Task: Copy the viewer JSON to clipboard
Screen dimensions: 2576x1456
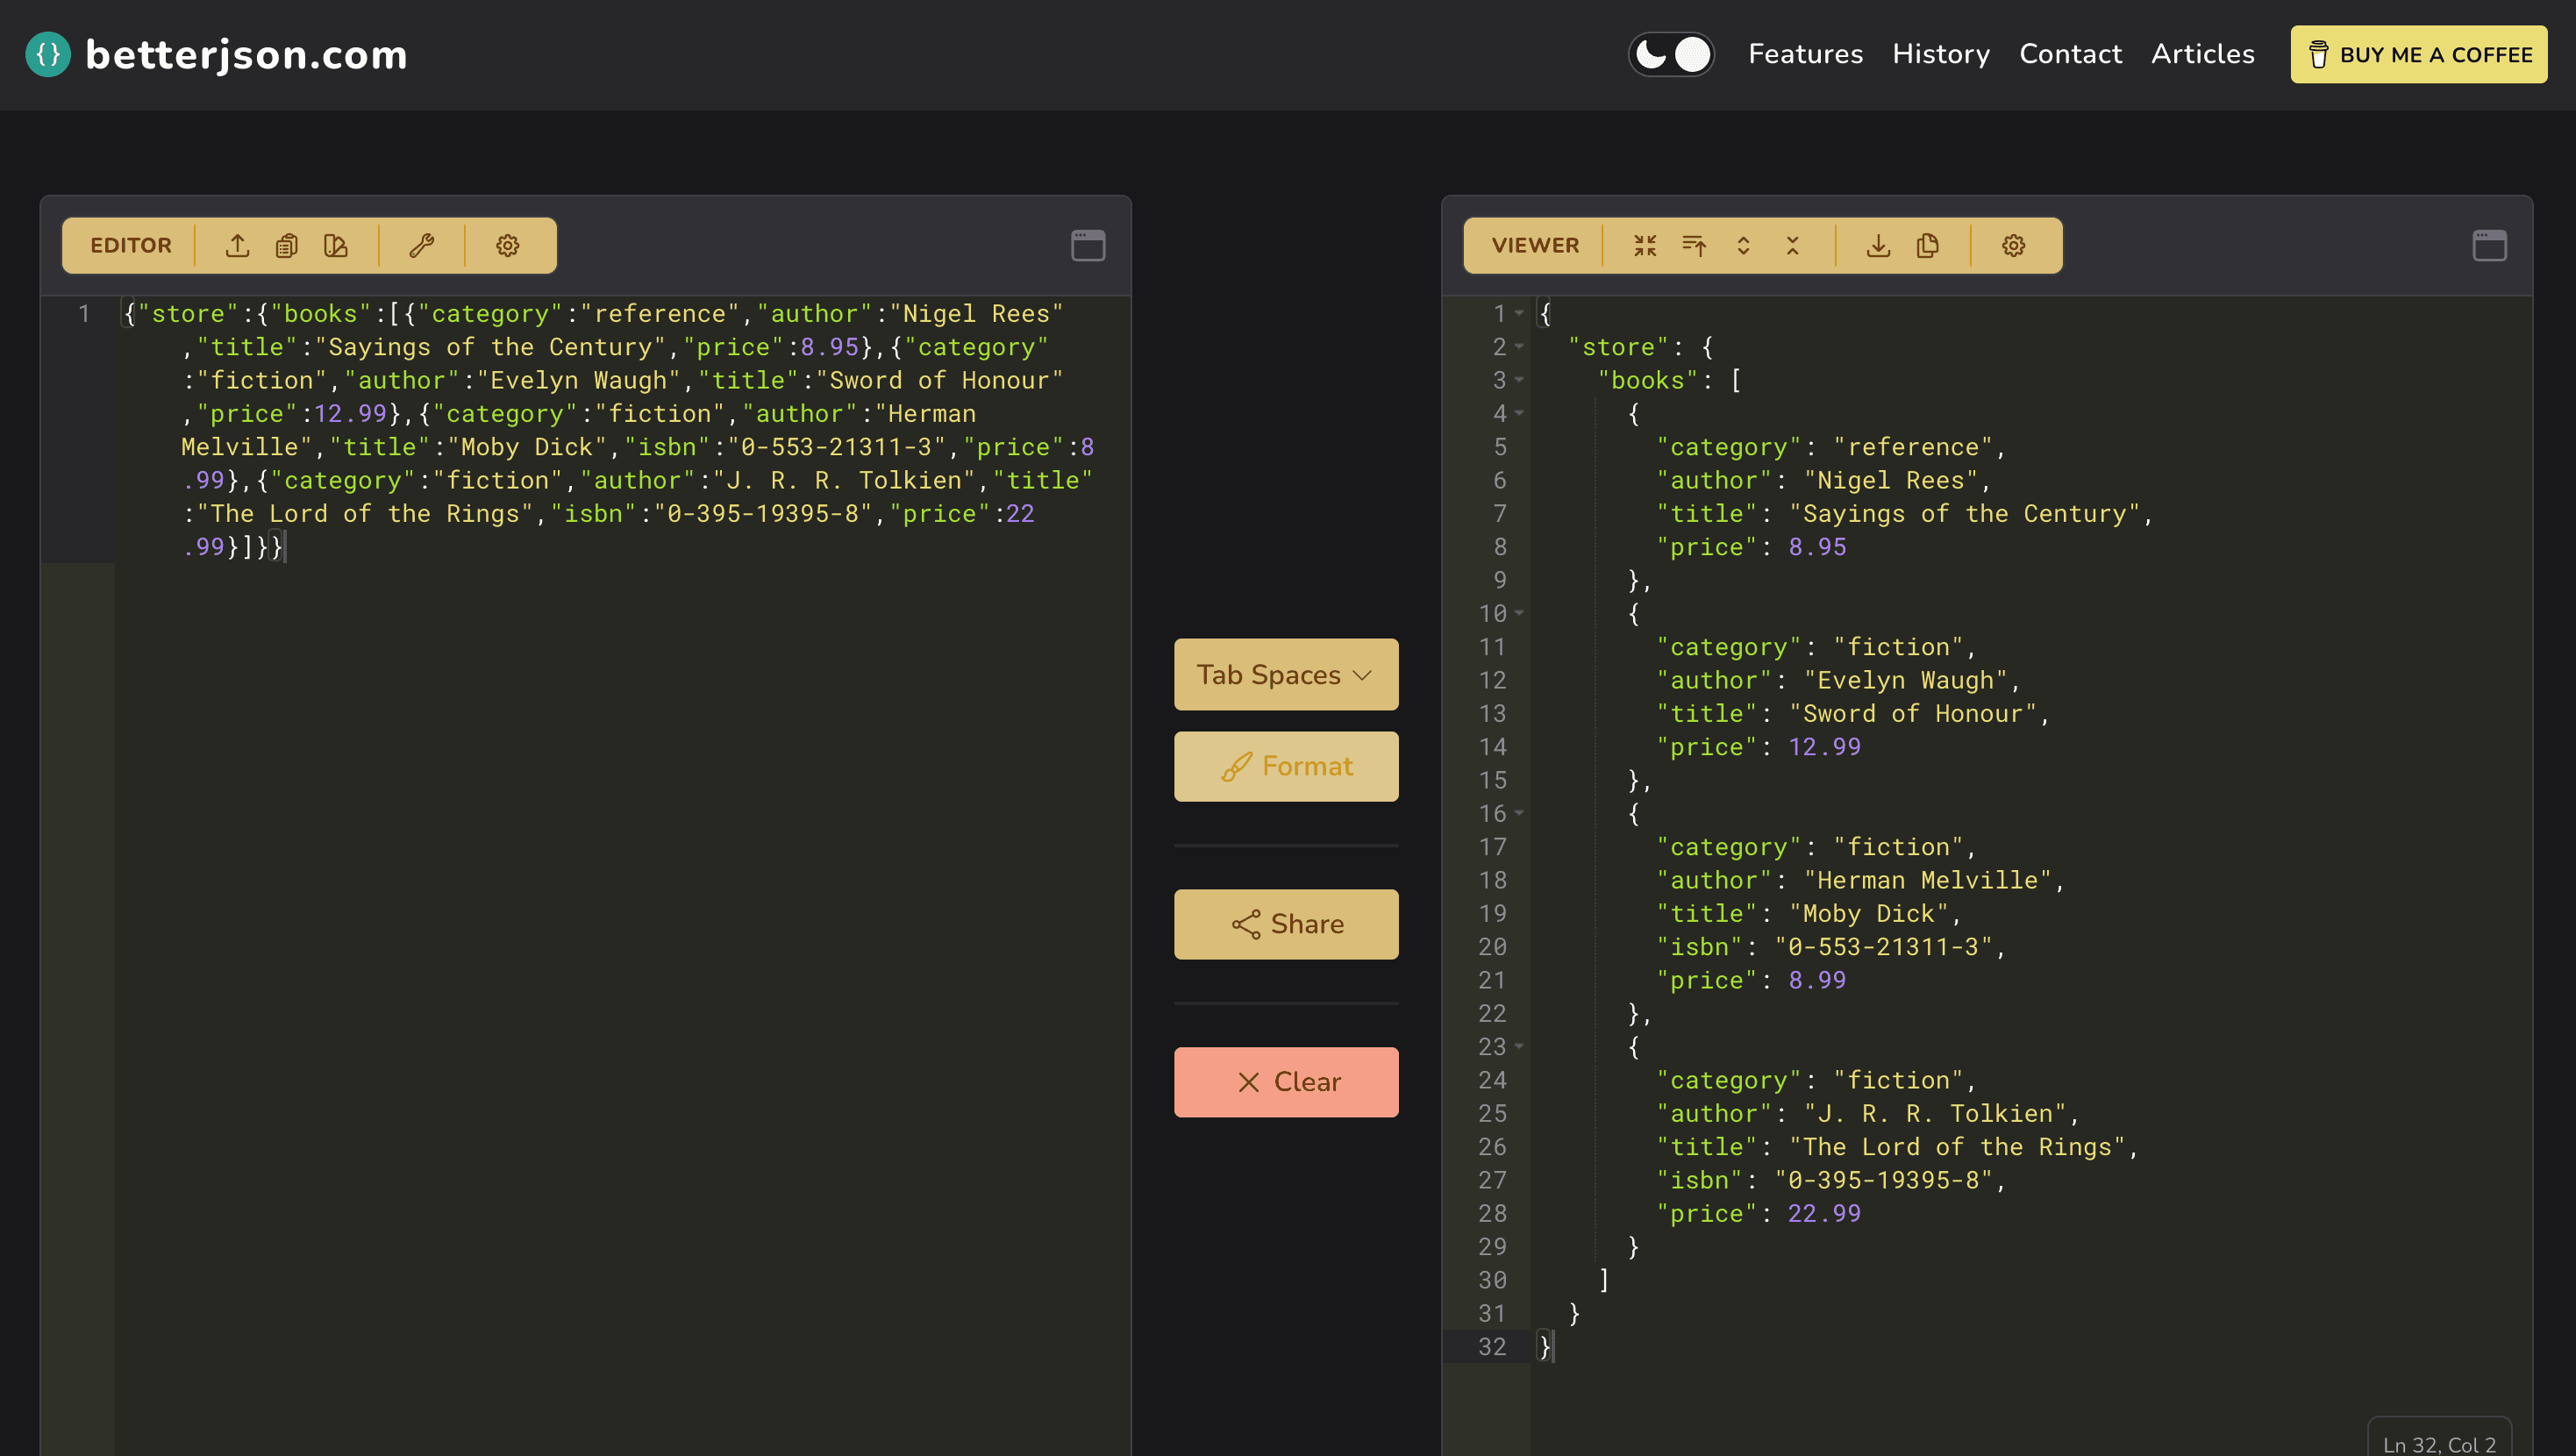Action: click(x=1928, y=246)
